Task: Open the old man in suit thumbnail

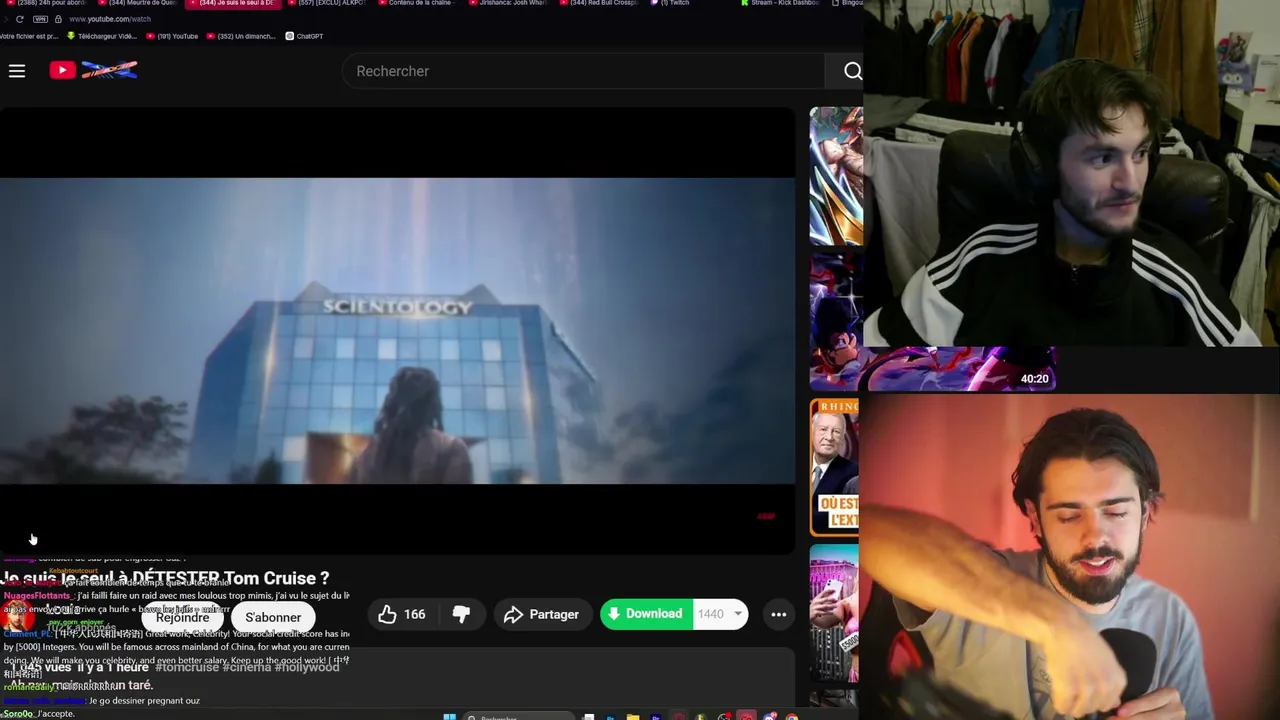Action: (835, 467)
